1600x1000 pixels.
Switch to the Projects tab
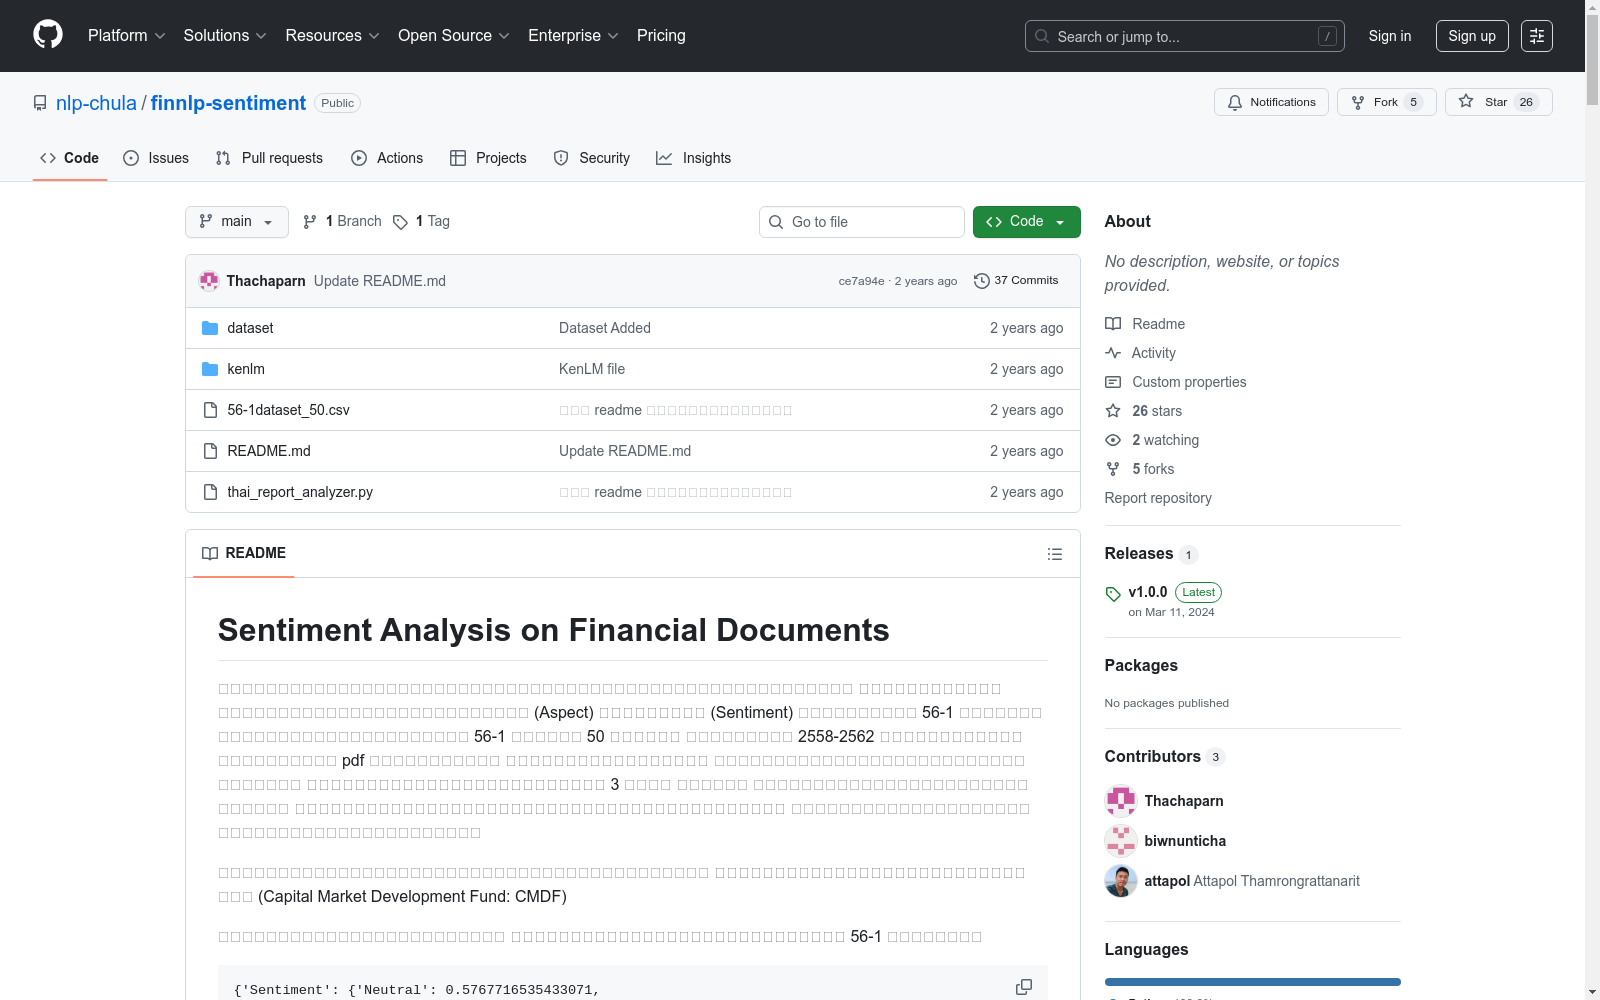tap(488, 158)
